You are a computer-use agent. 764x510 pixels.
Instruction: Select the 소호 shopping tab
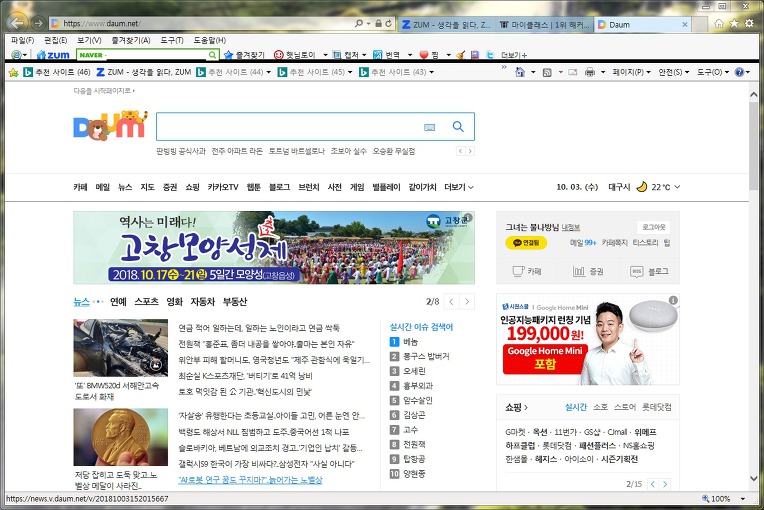(600, 407)
